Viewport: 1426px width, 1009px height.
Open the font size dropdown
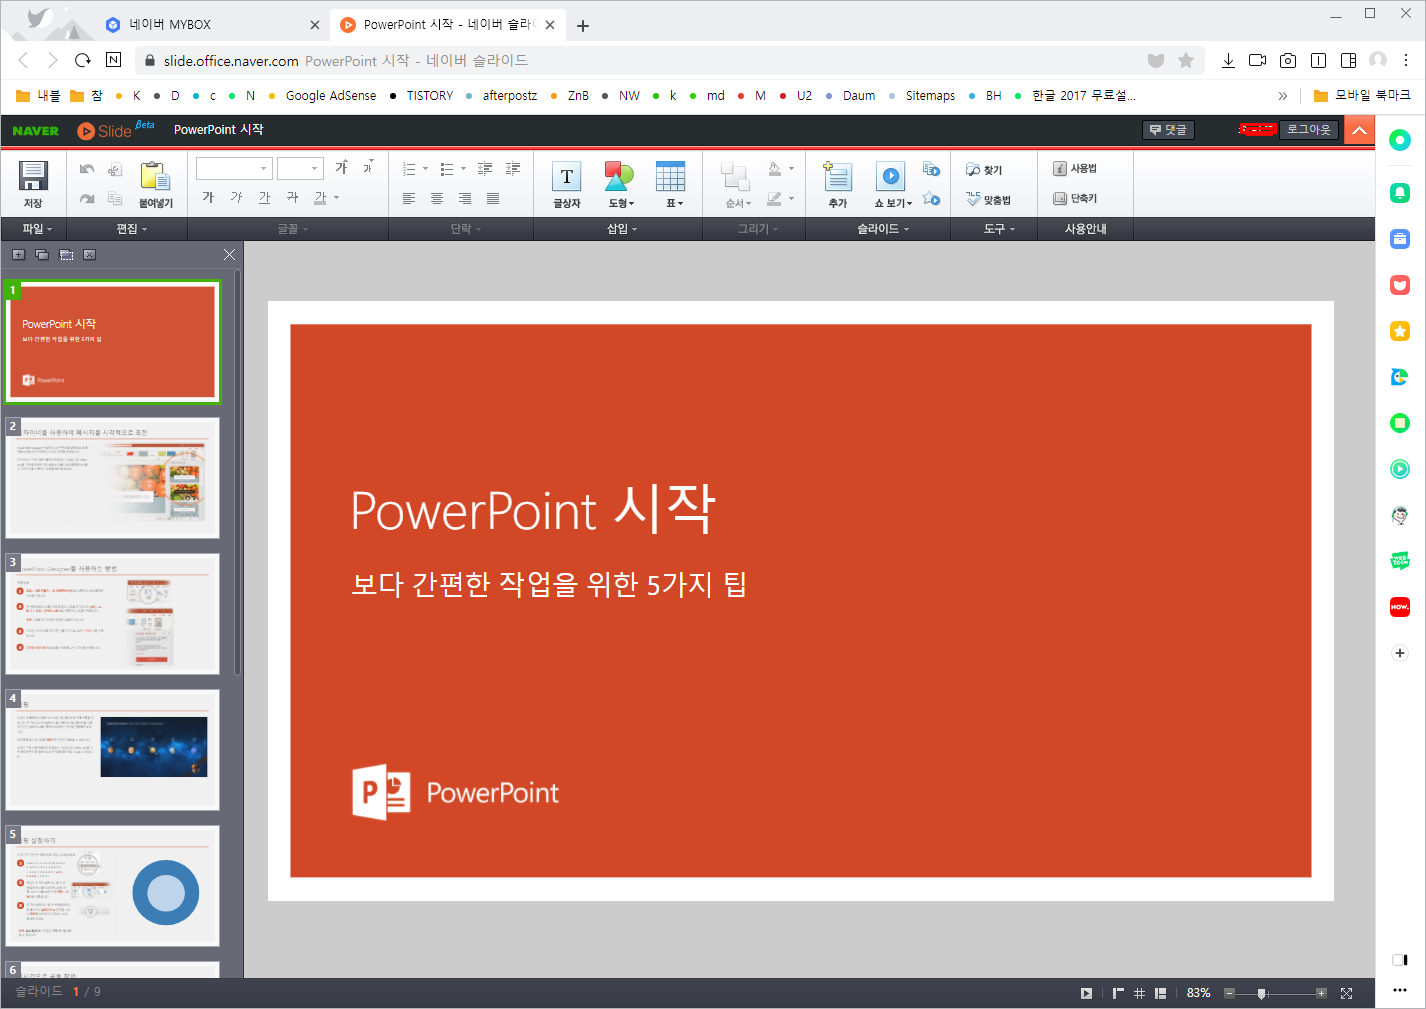300,168
